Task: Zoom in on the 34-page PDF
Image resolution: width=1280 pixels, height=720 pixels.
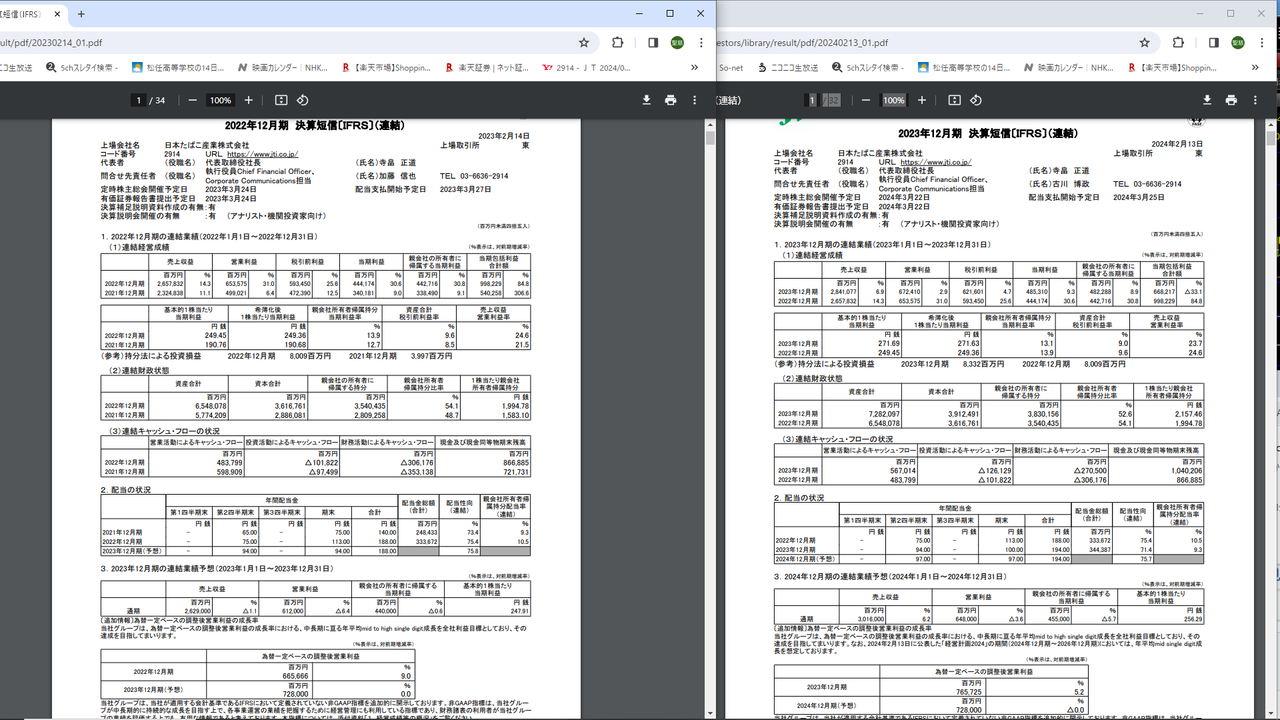Action: click(x=249, y=100)
